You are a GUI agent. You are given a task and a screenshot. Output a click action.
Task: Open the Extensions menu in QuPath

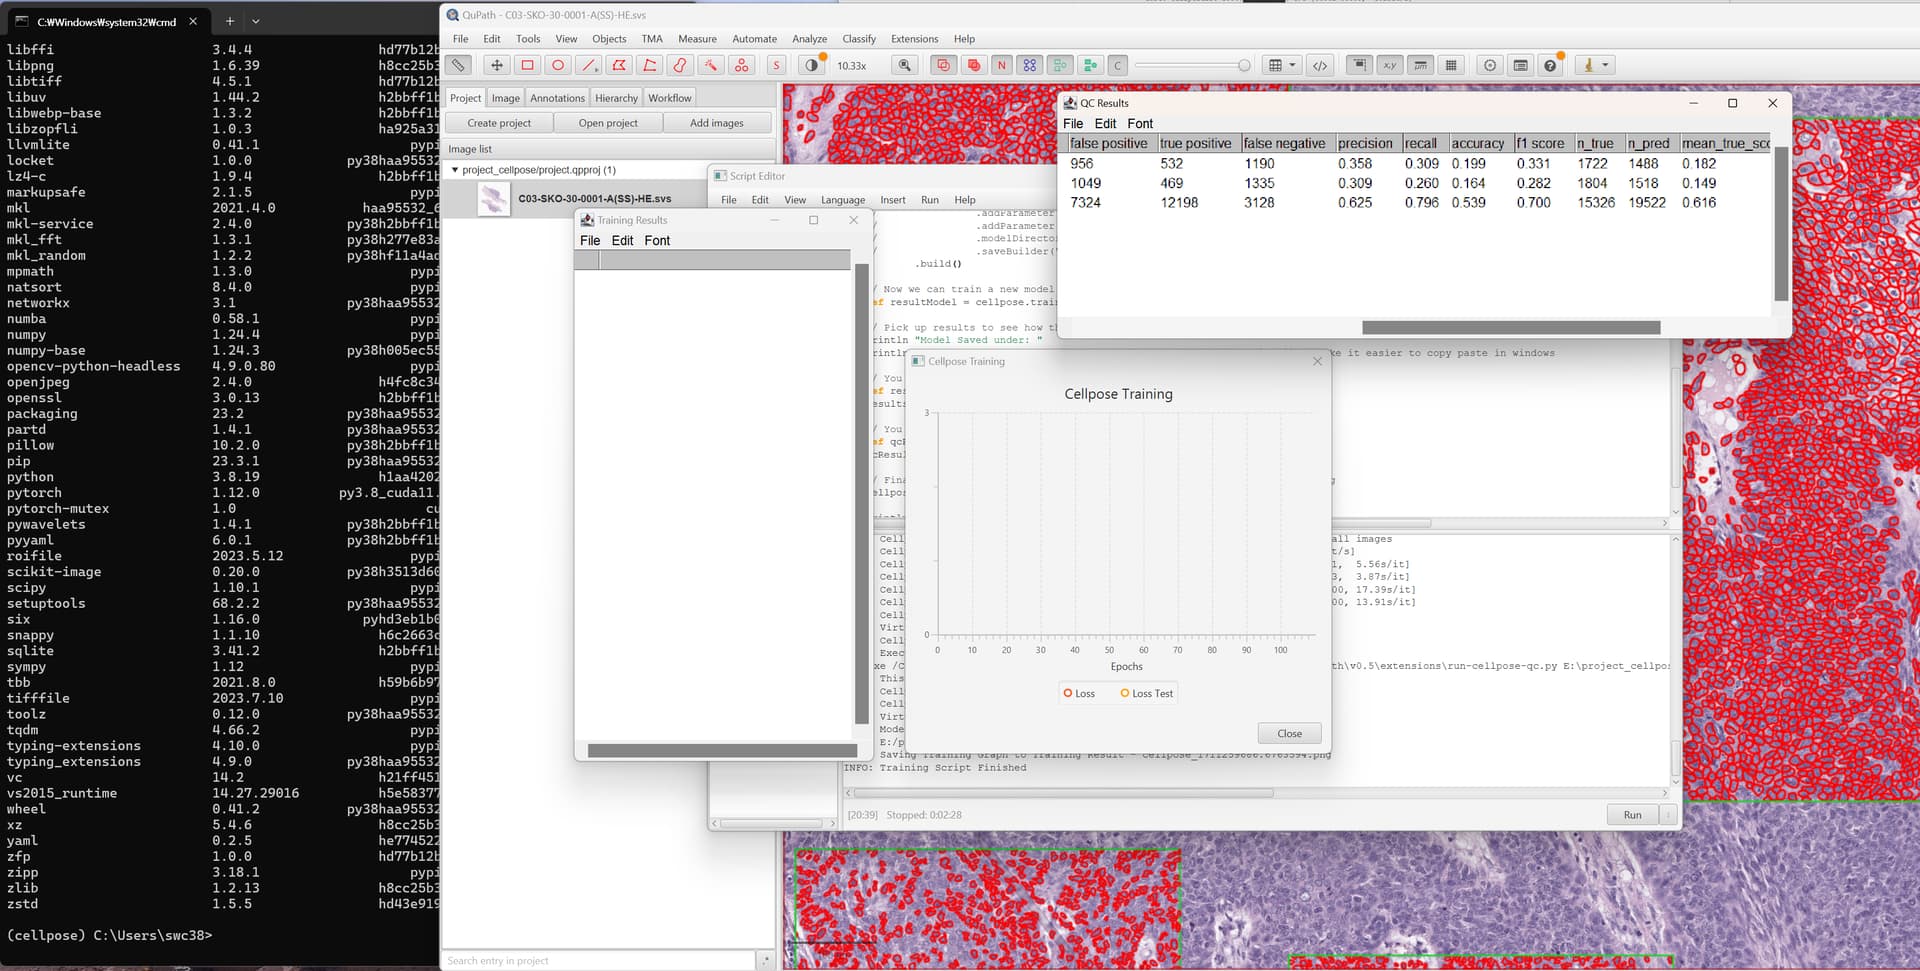914,39
